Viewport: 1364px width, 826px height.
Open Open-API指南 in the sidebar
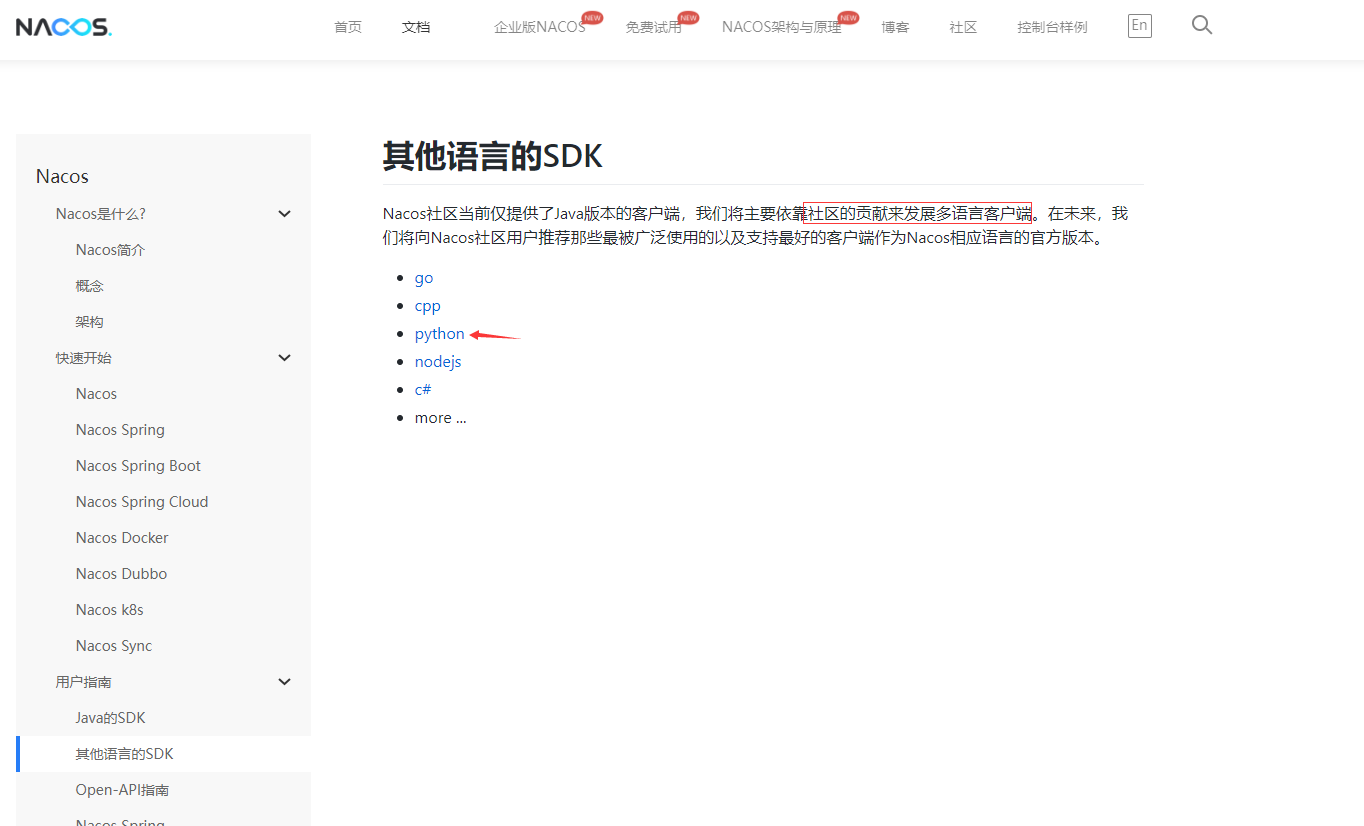(122, 790)
